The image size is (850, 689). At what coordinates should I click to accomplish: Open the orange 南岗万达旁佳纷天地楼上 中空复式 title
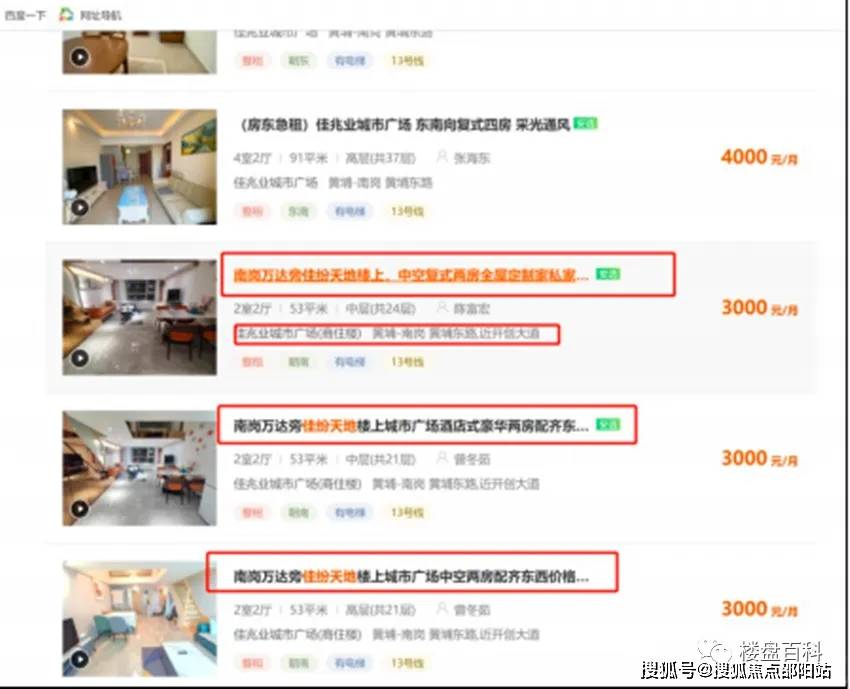click(411, 275)
